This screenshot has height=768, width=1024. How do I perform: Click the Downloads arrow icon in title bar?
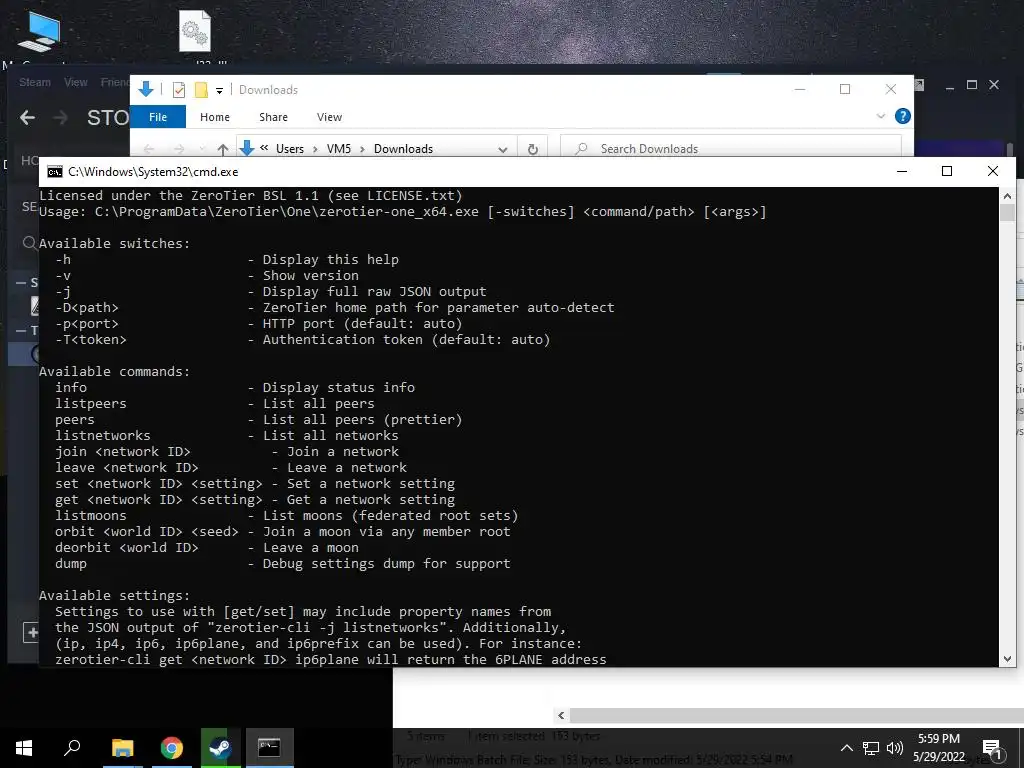(x=146, y=89)
